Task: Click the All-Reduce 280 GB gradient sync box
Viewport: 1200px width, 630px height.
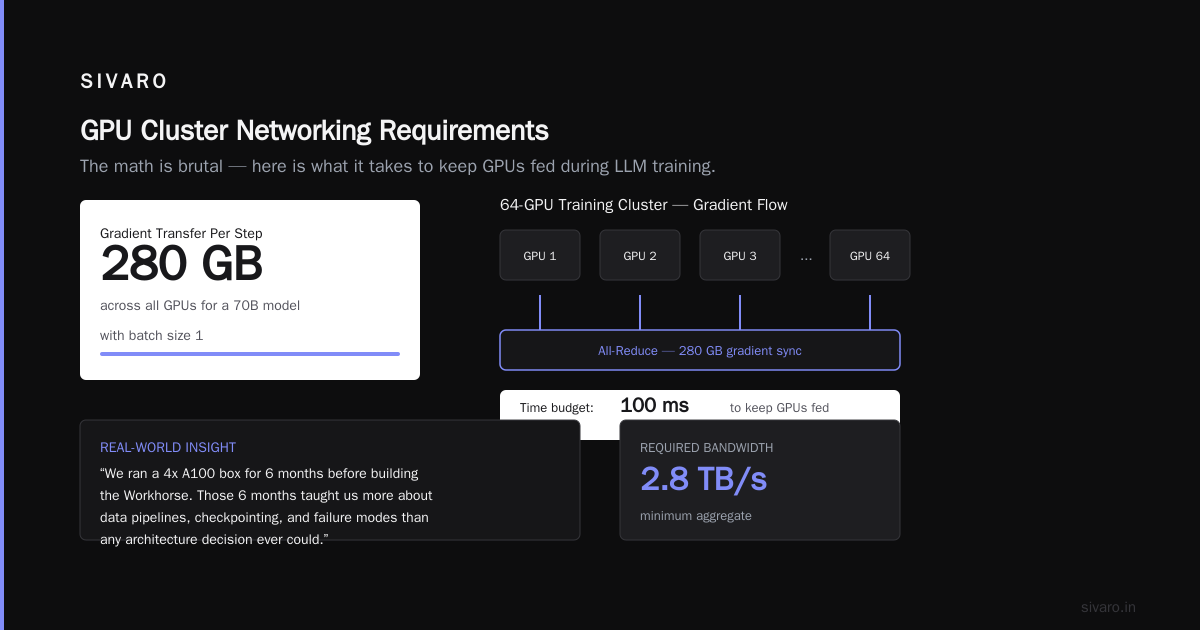Action: [700, 350]
